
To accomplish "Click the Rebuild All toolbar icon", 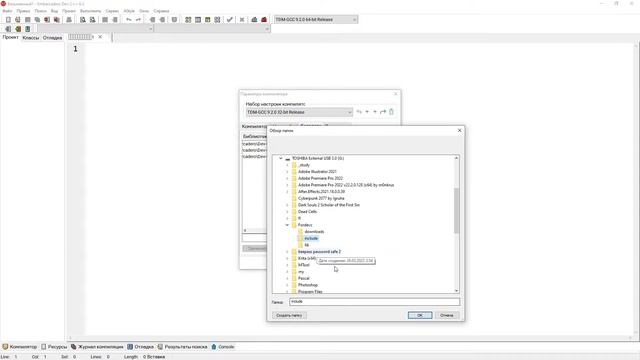I will pyautogui.click(x=217, y=20).
